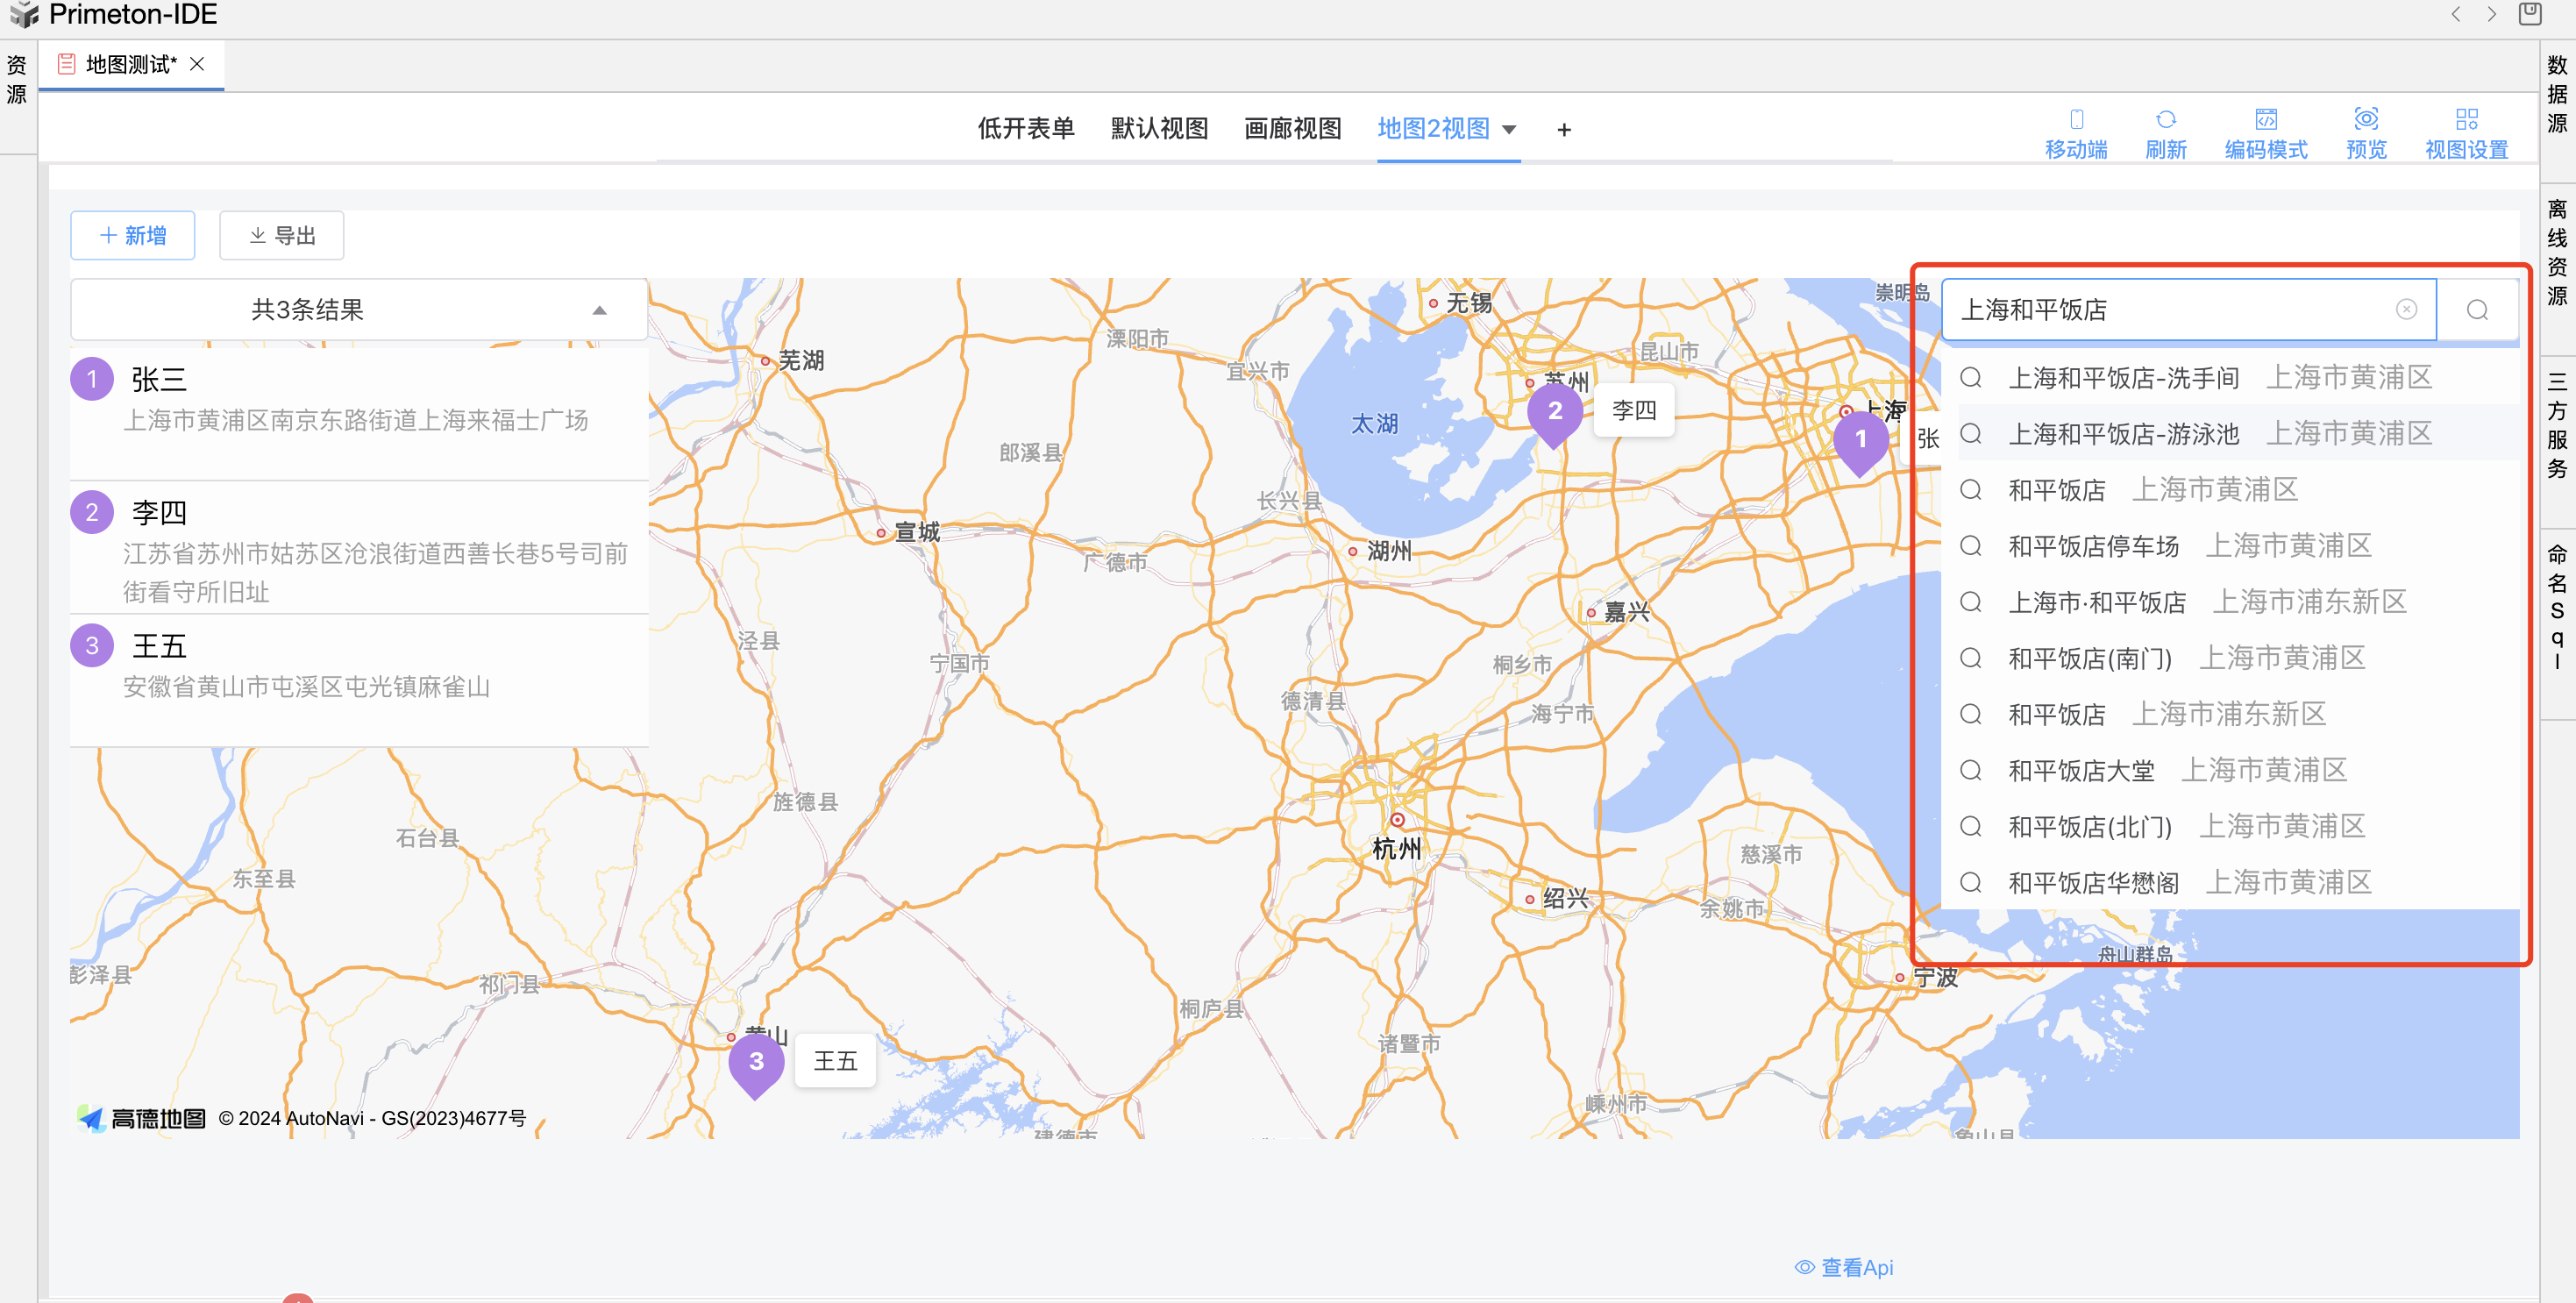Add a new view with plus button
The height and width of the screenshot is (1303, 2576).
[x=1564, y=130]
